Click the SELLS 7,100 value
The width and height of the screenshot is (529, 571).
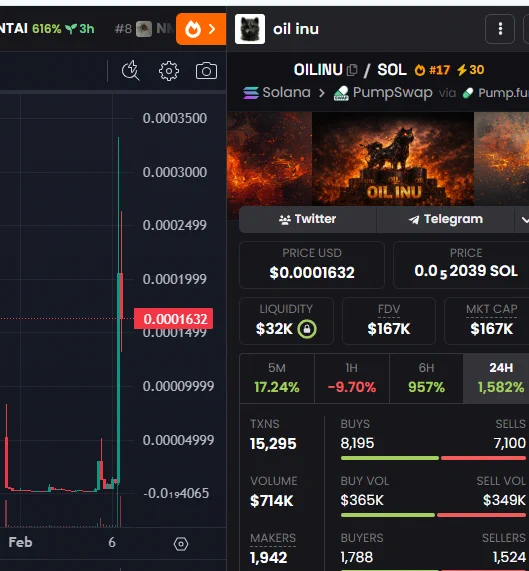click(x=510, y=443)
